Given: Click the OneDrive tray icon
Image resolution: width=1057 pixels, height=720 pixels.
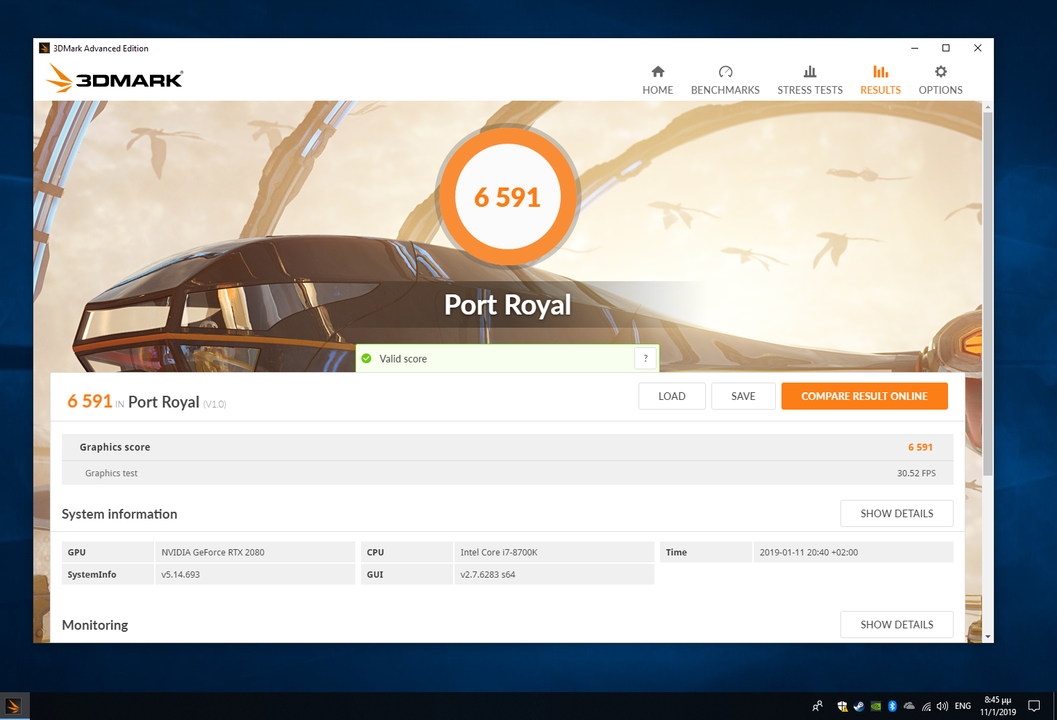Looking at the screenshot, I should 909,706.
